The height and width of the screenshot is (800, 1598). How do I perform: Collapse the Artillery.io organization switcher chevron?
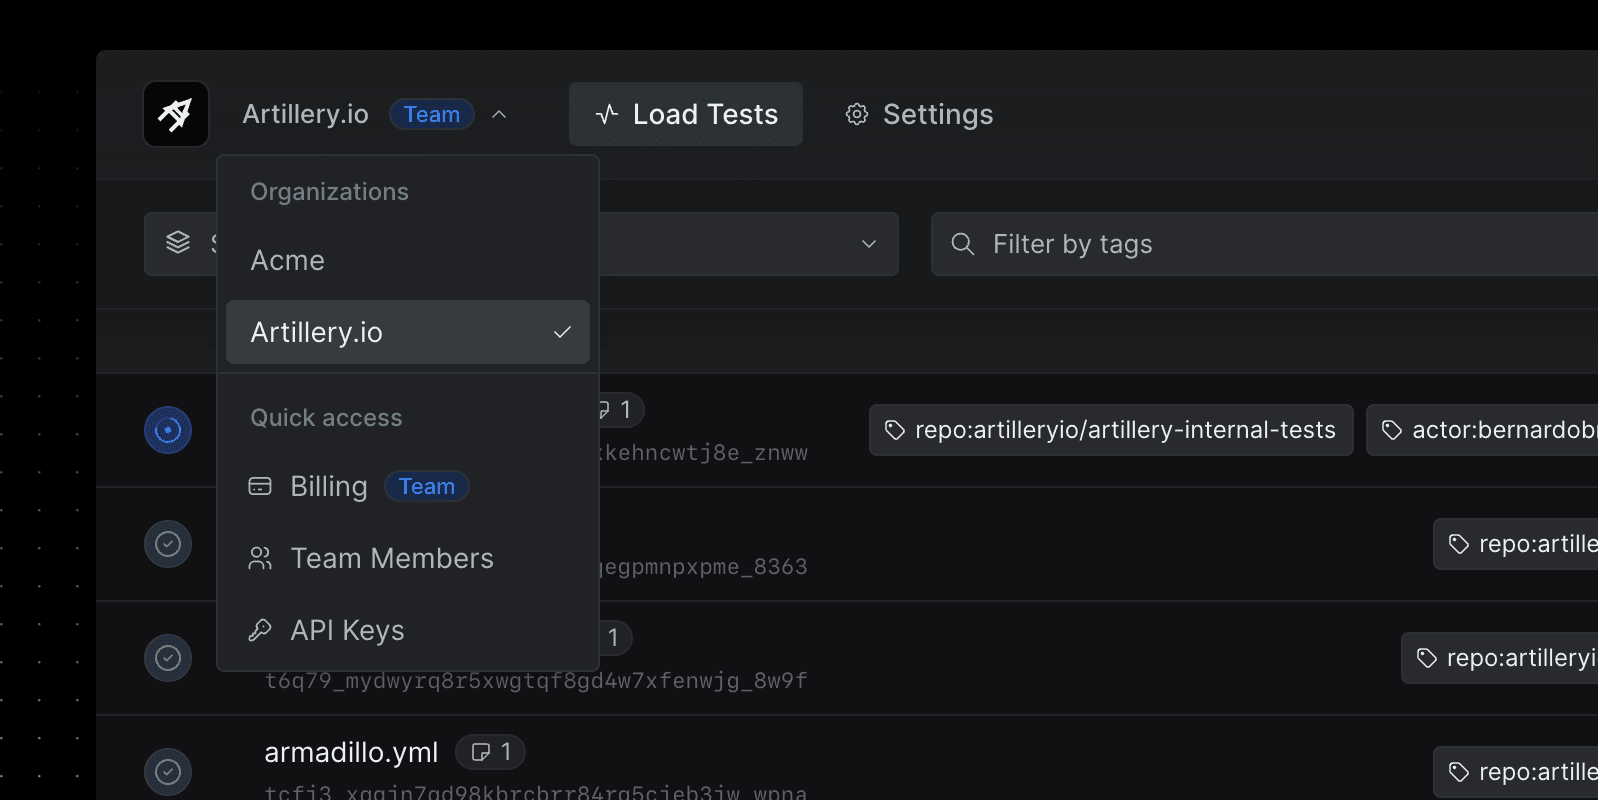[499, 115]
